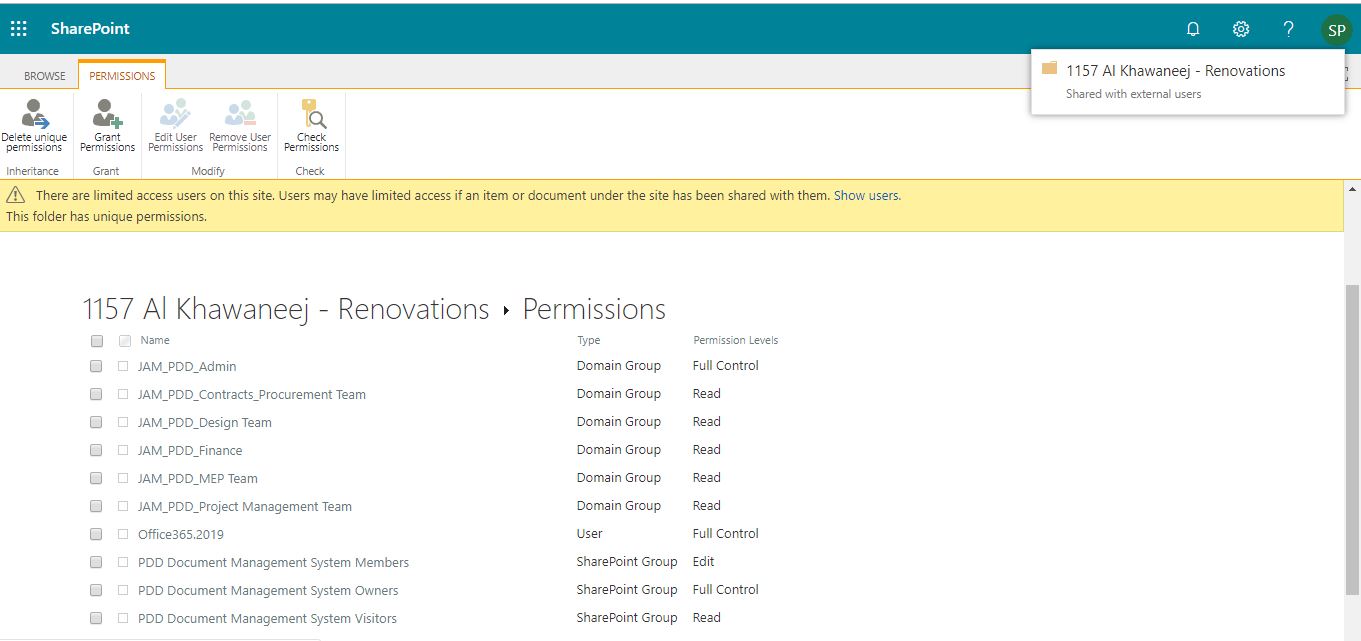This screenshot has width=1361, height=641.
Task: Click 'This folder has unique permissions' text
Action: pyautogui.click(x=107, y=217)
